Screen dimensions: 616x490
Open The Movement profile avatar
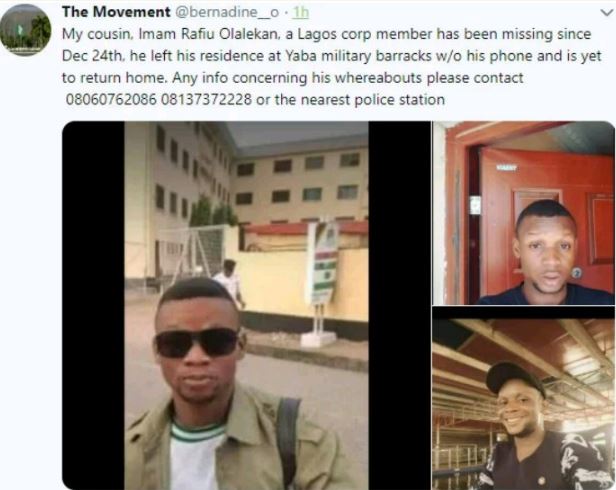25,30
